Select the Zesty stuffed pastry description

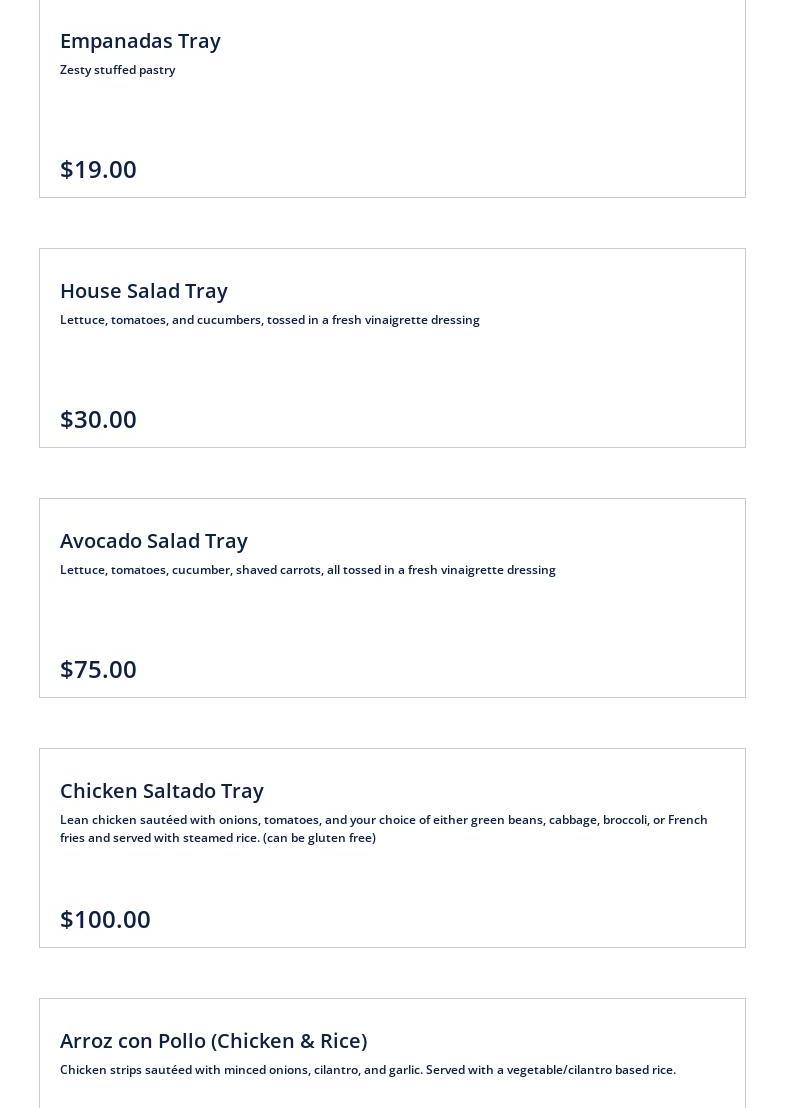coord(117,70)
